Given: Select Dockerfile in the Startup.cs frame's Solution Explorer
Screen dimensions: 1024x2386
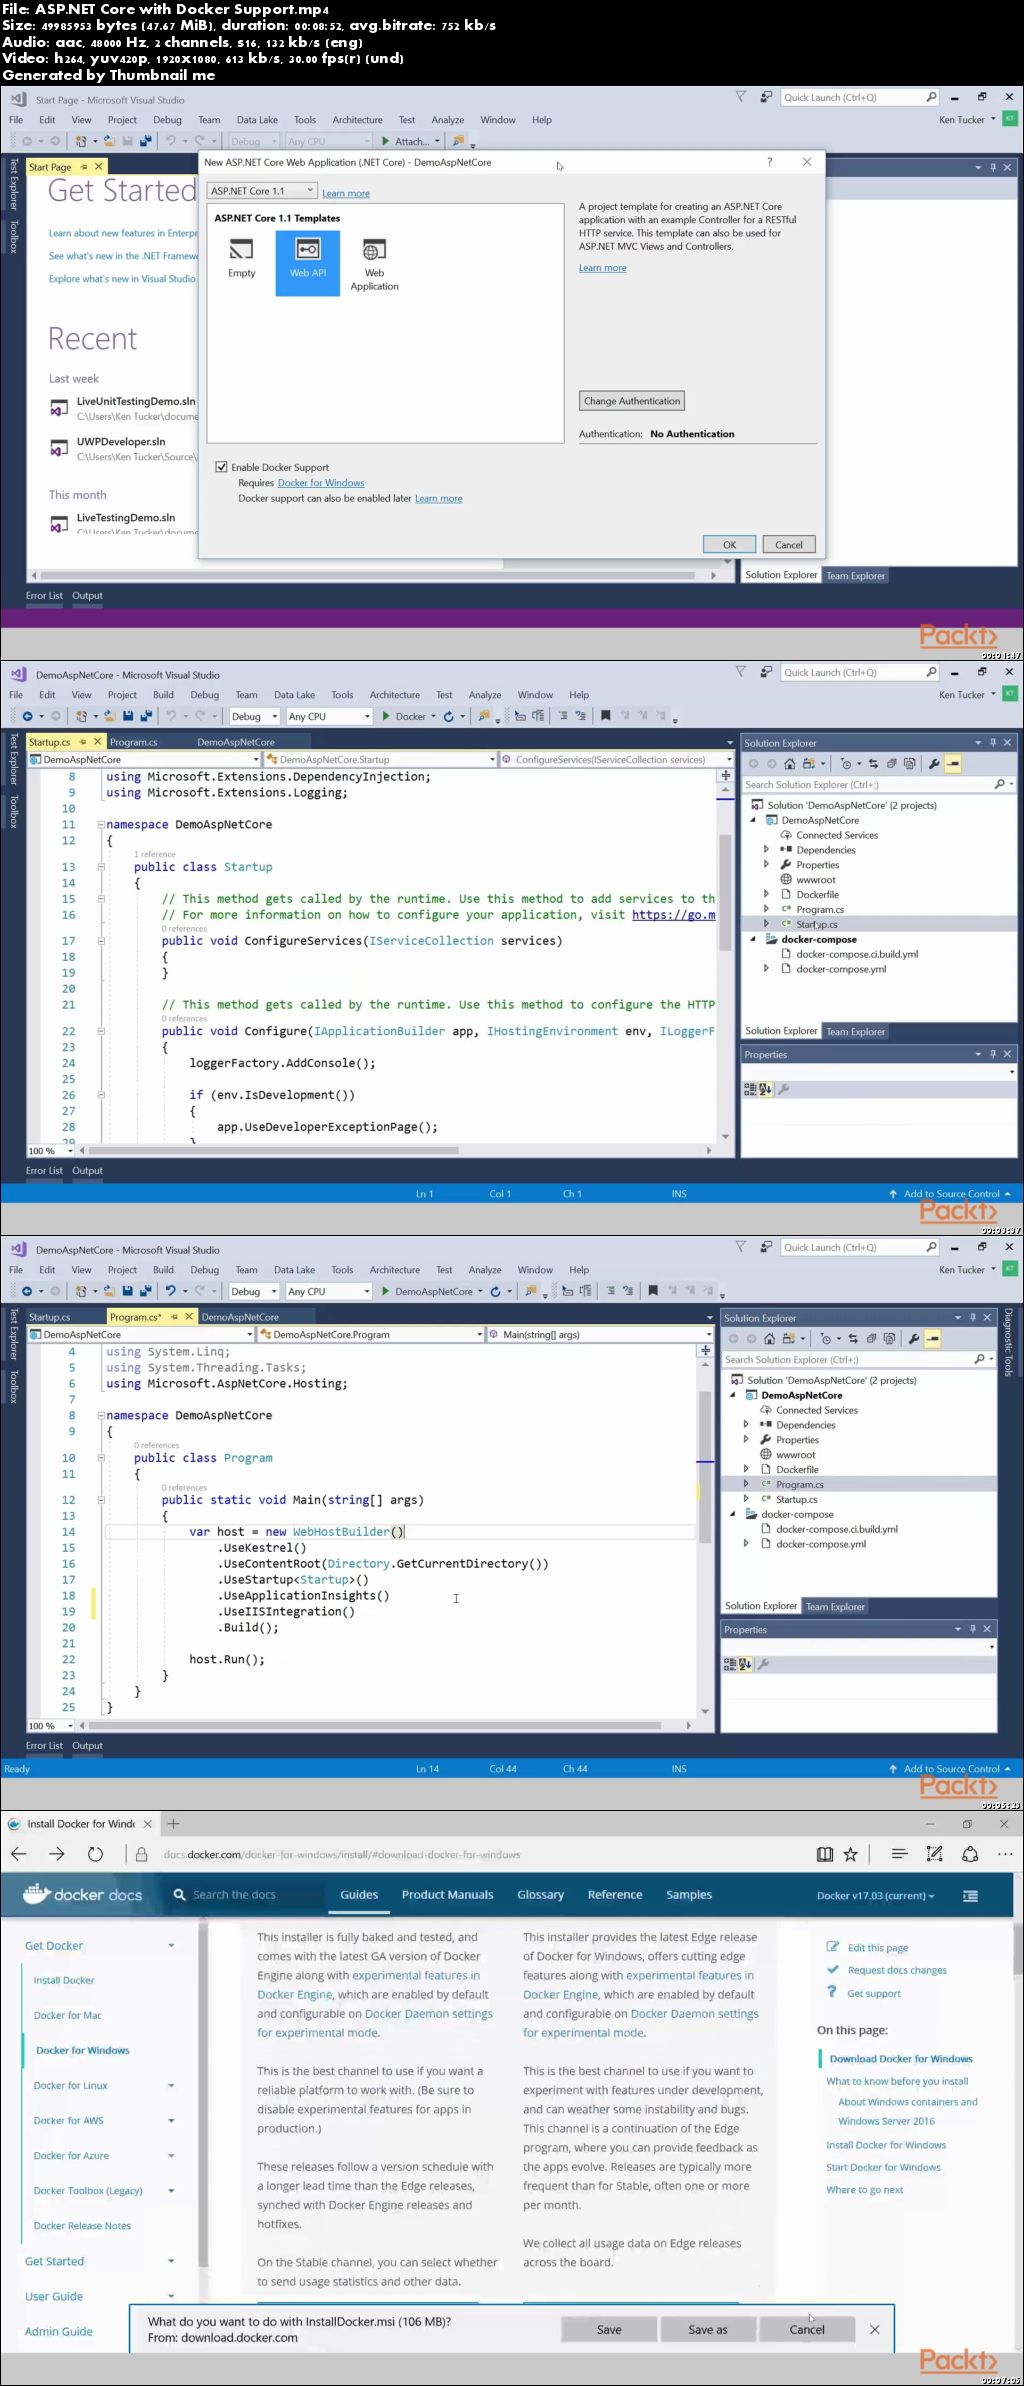Looking at the screenshot, I should pyautogui.click(x=817, y=895).
